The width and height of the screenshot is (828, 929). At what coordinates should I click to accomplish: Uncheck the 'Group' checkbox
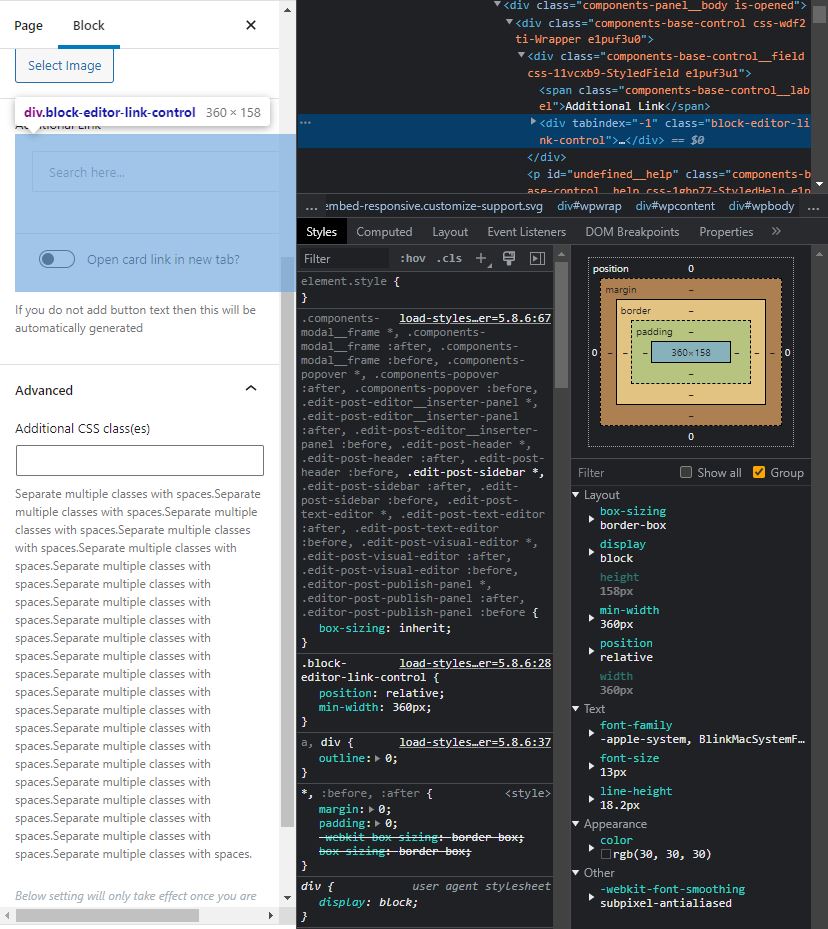click(x=758, y=472)
